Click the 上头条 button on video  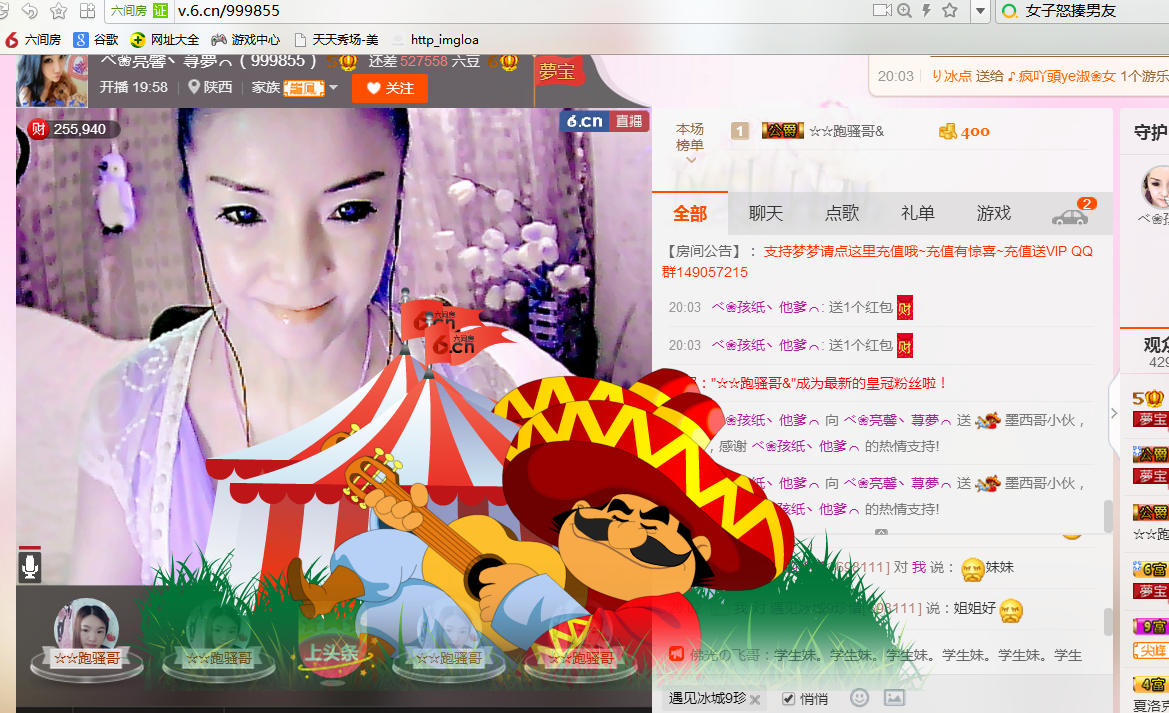coord(333,653)
